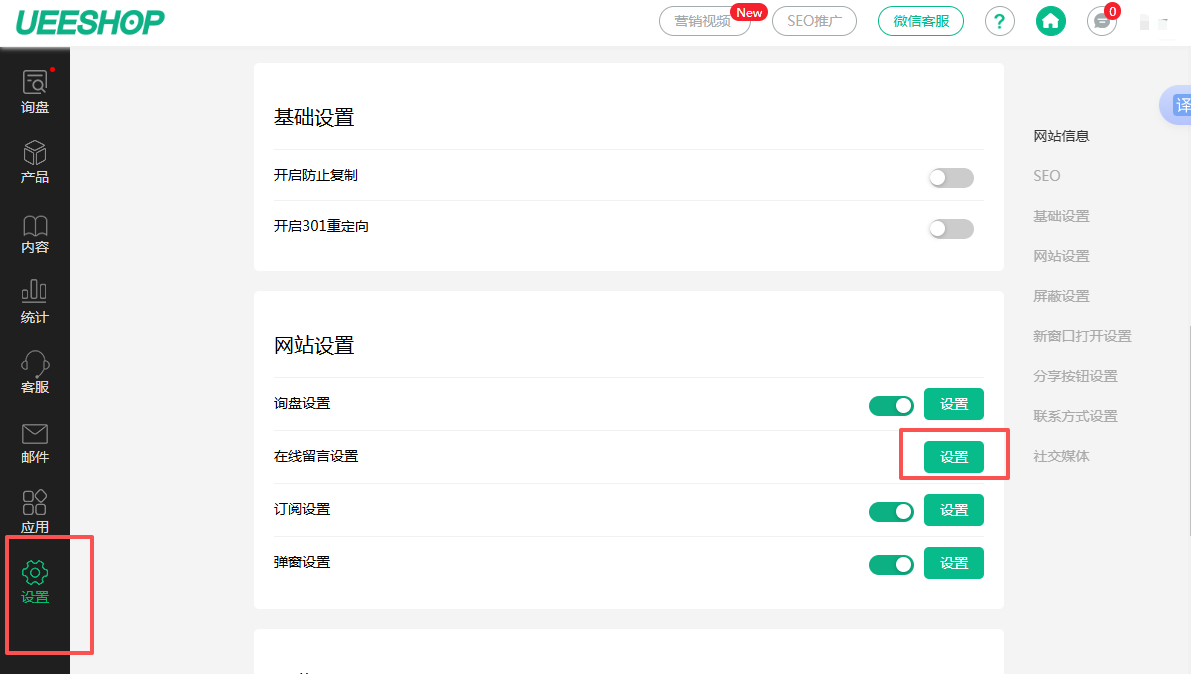This screenshot has height=674, width=1191.
Task: Jump to 屏蔽设置 in right navigation
Action: tap(1061, 296)
